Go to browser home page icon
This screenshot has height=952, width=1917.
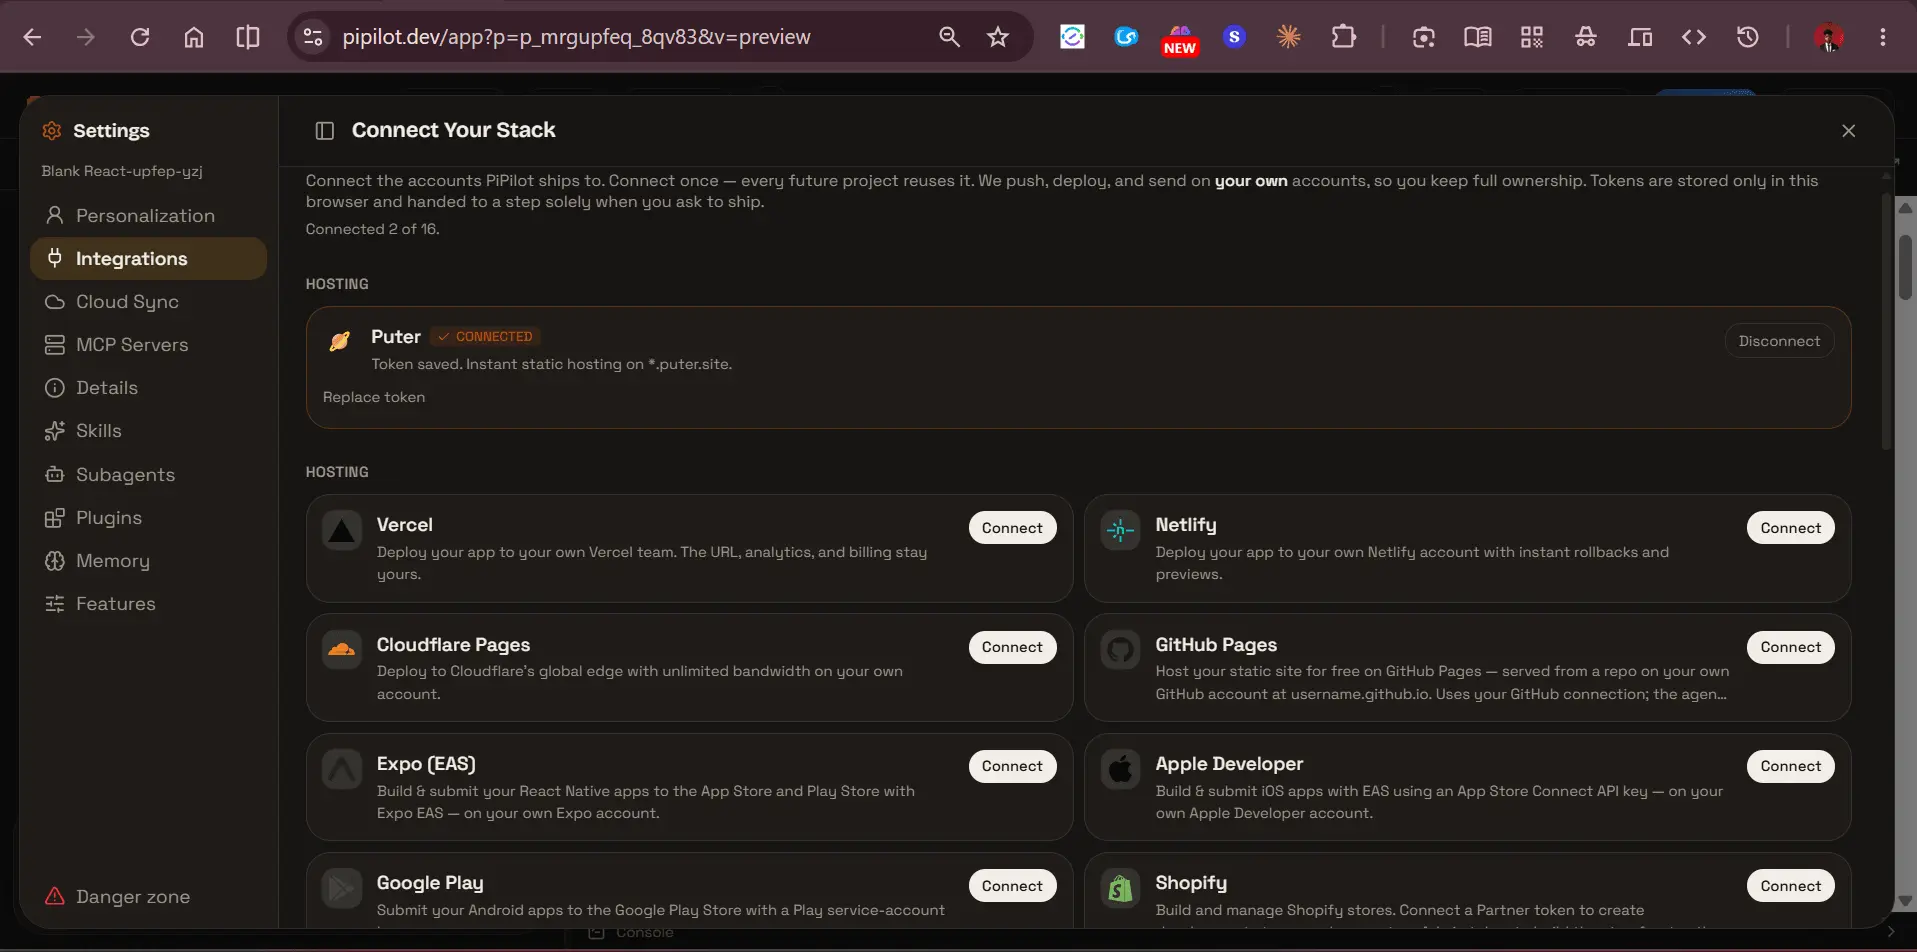pos(194,37)
